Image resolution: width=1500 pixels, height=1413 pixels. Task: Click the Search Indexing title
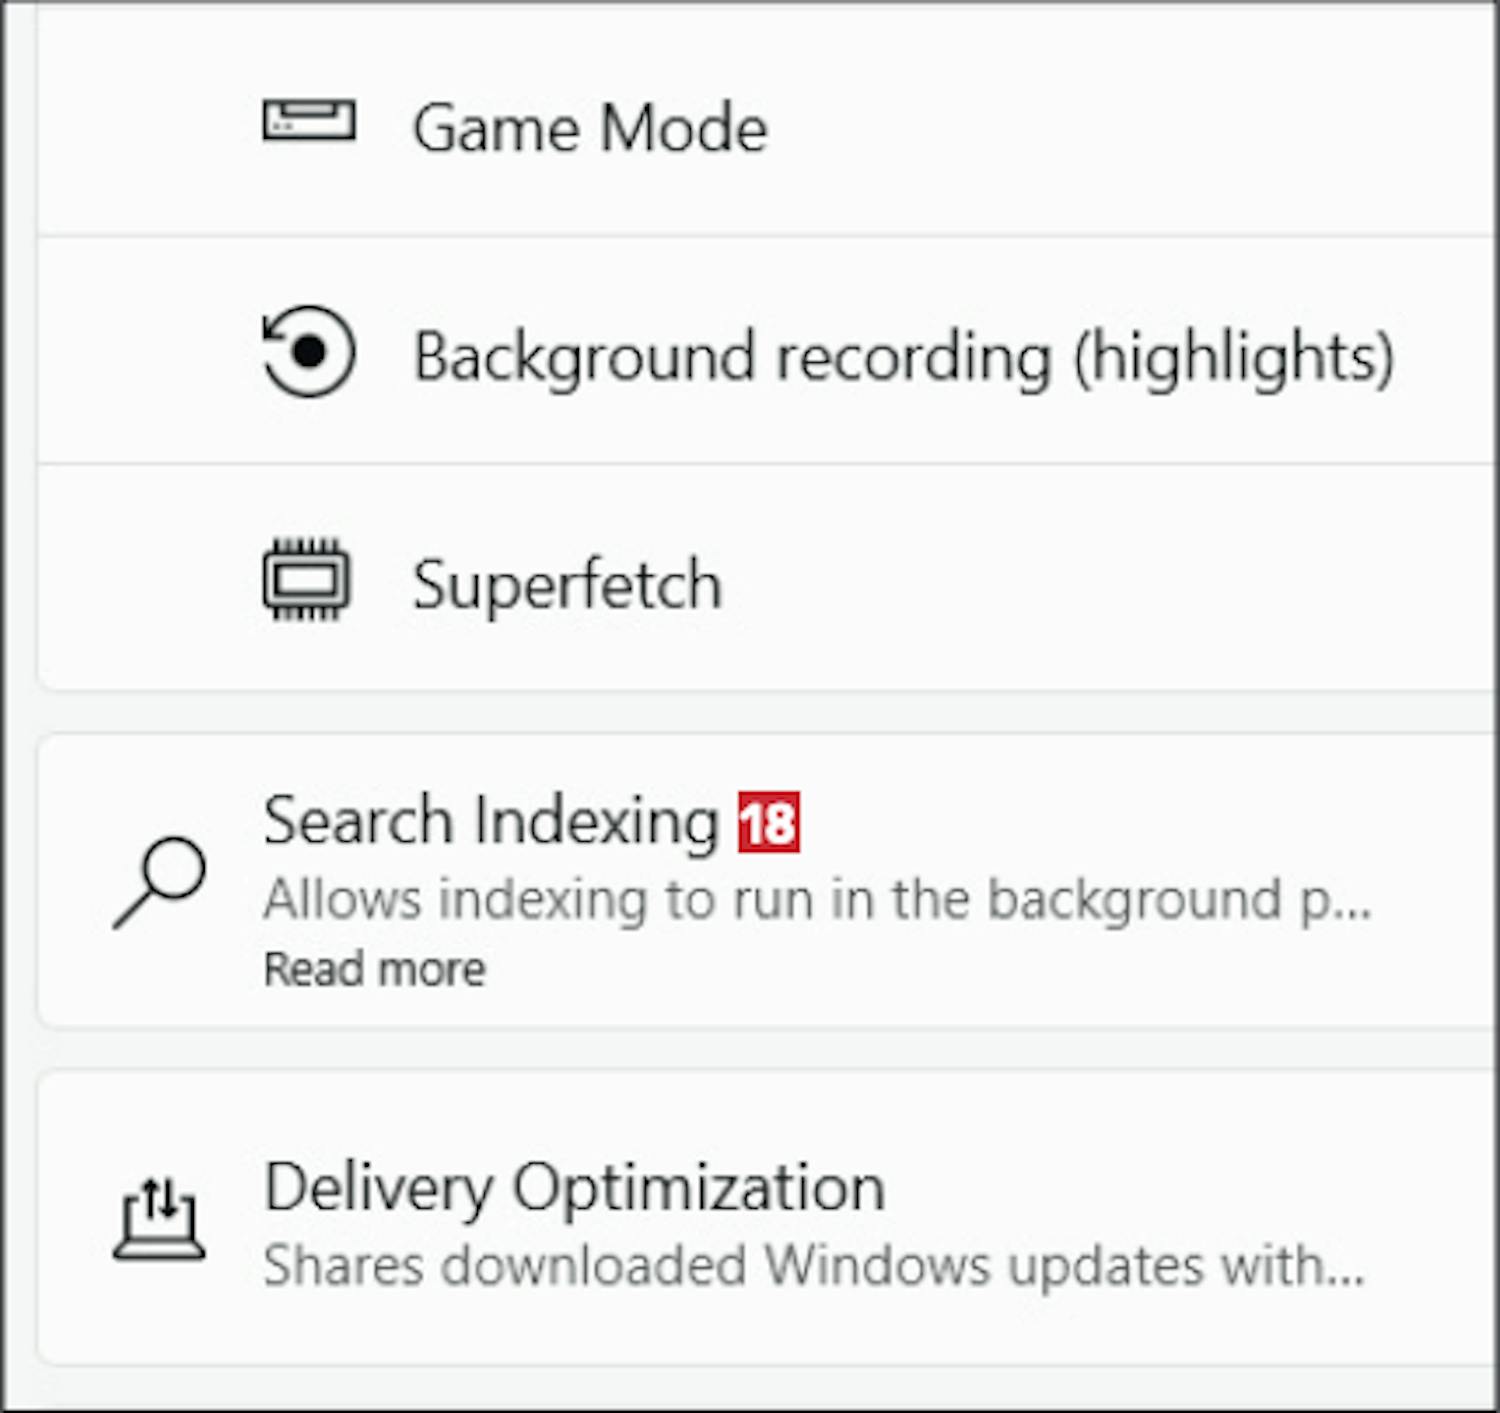tap(491, 821)
